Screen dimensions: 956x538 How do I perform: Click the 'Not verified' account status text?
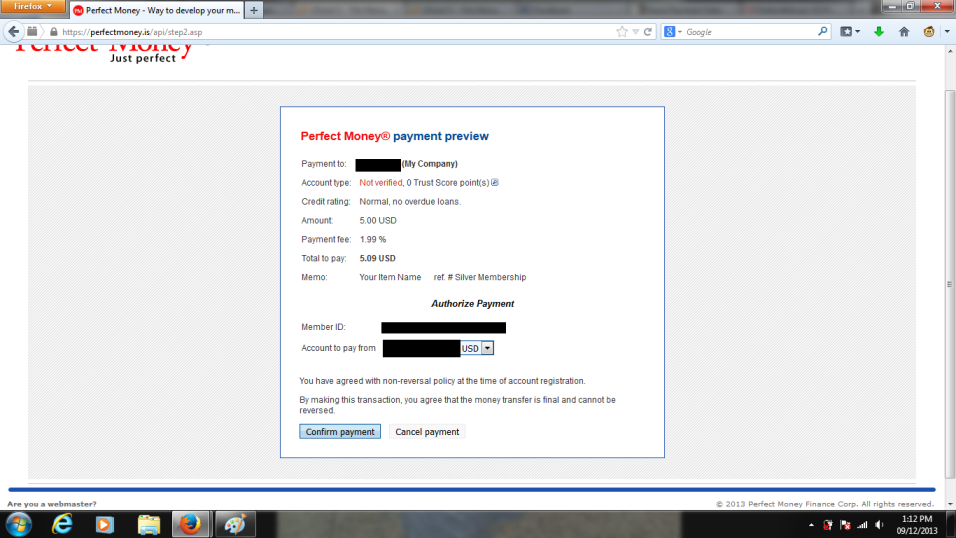pos(380,182)
